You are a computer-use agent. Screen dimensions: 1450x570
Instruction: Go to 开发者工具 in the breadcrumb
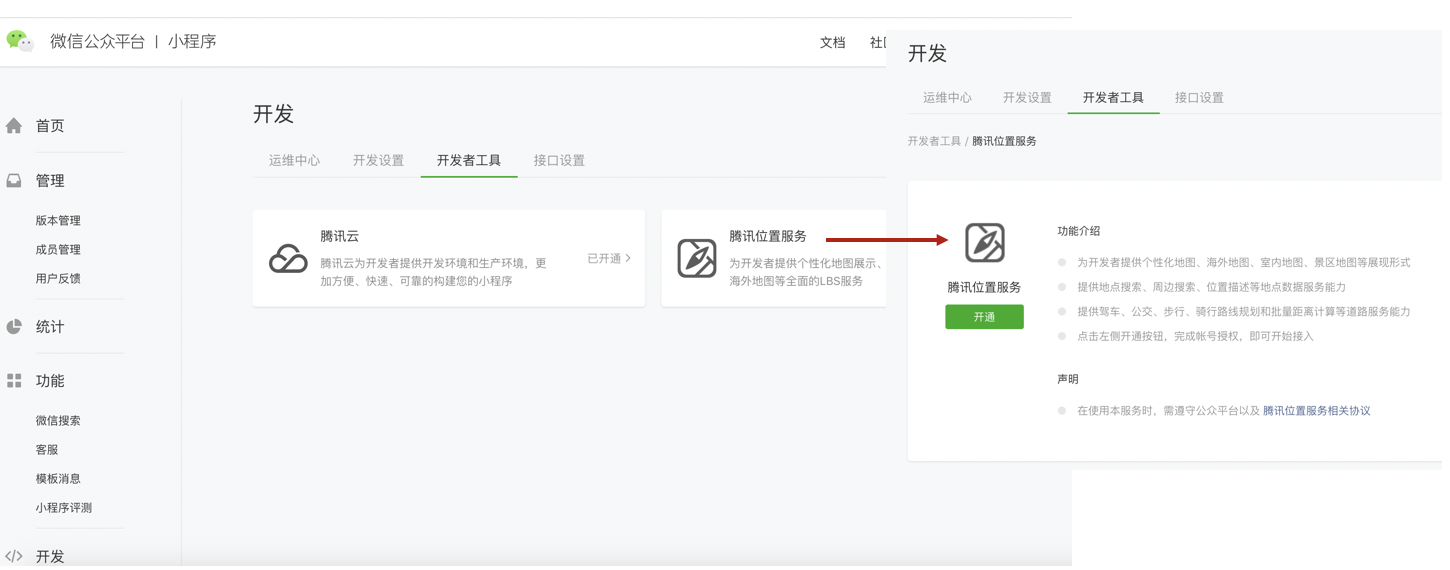(933, 141)
